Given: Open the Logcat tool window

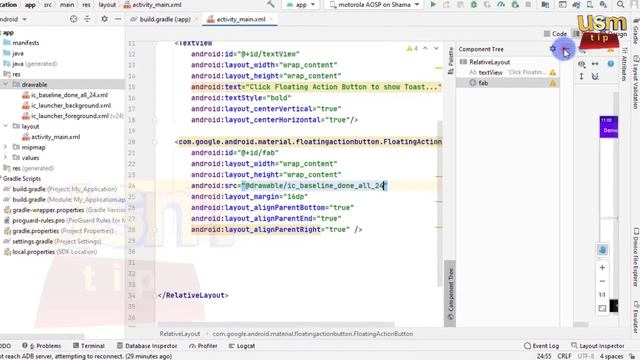Looking at the screenshot, I should point(242,346).
